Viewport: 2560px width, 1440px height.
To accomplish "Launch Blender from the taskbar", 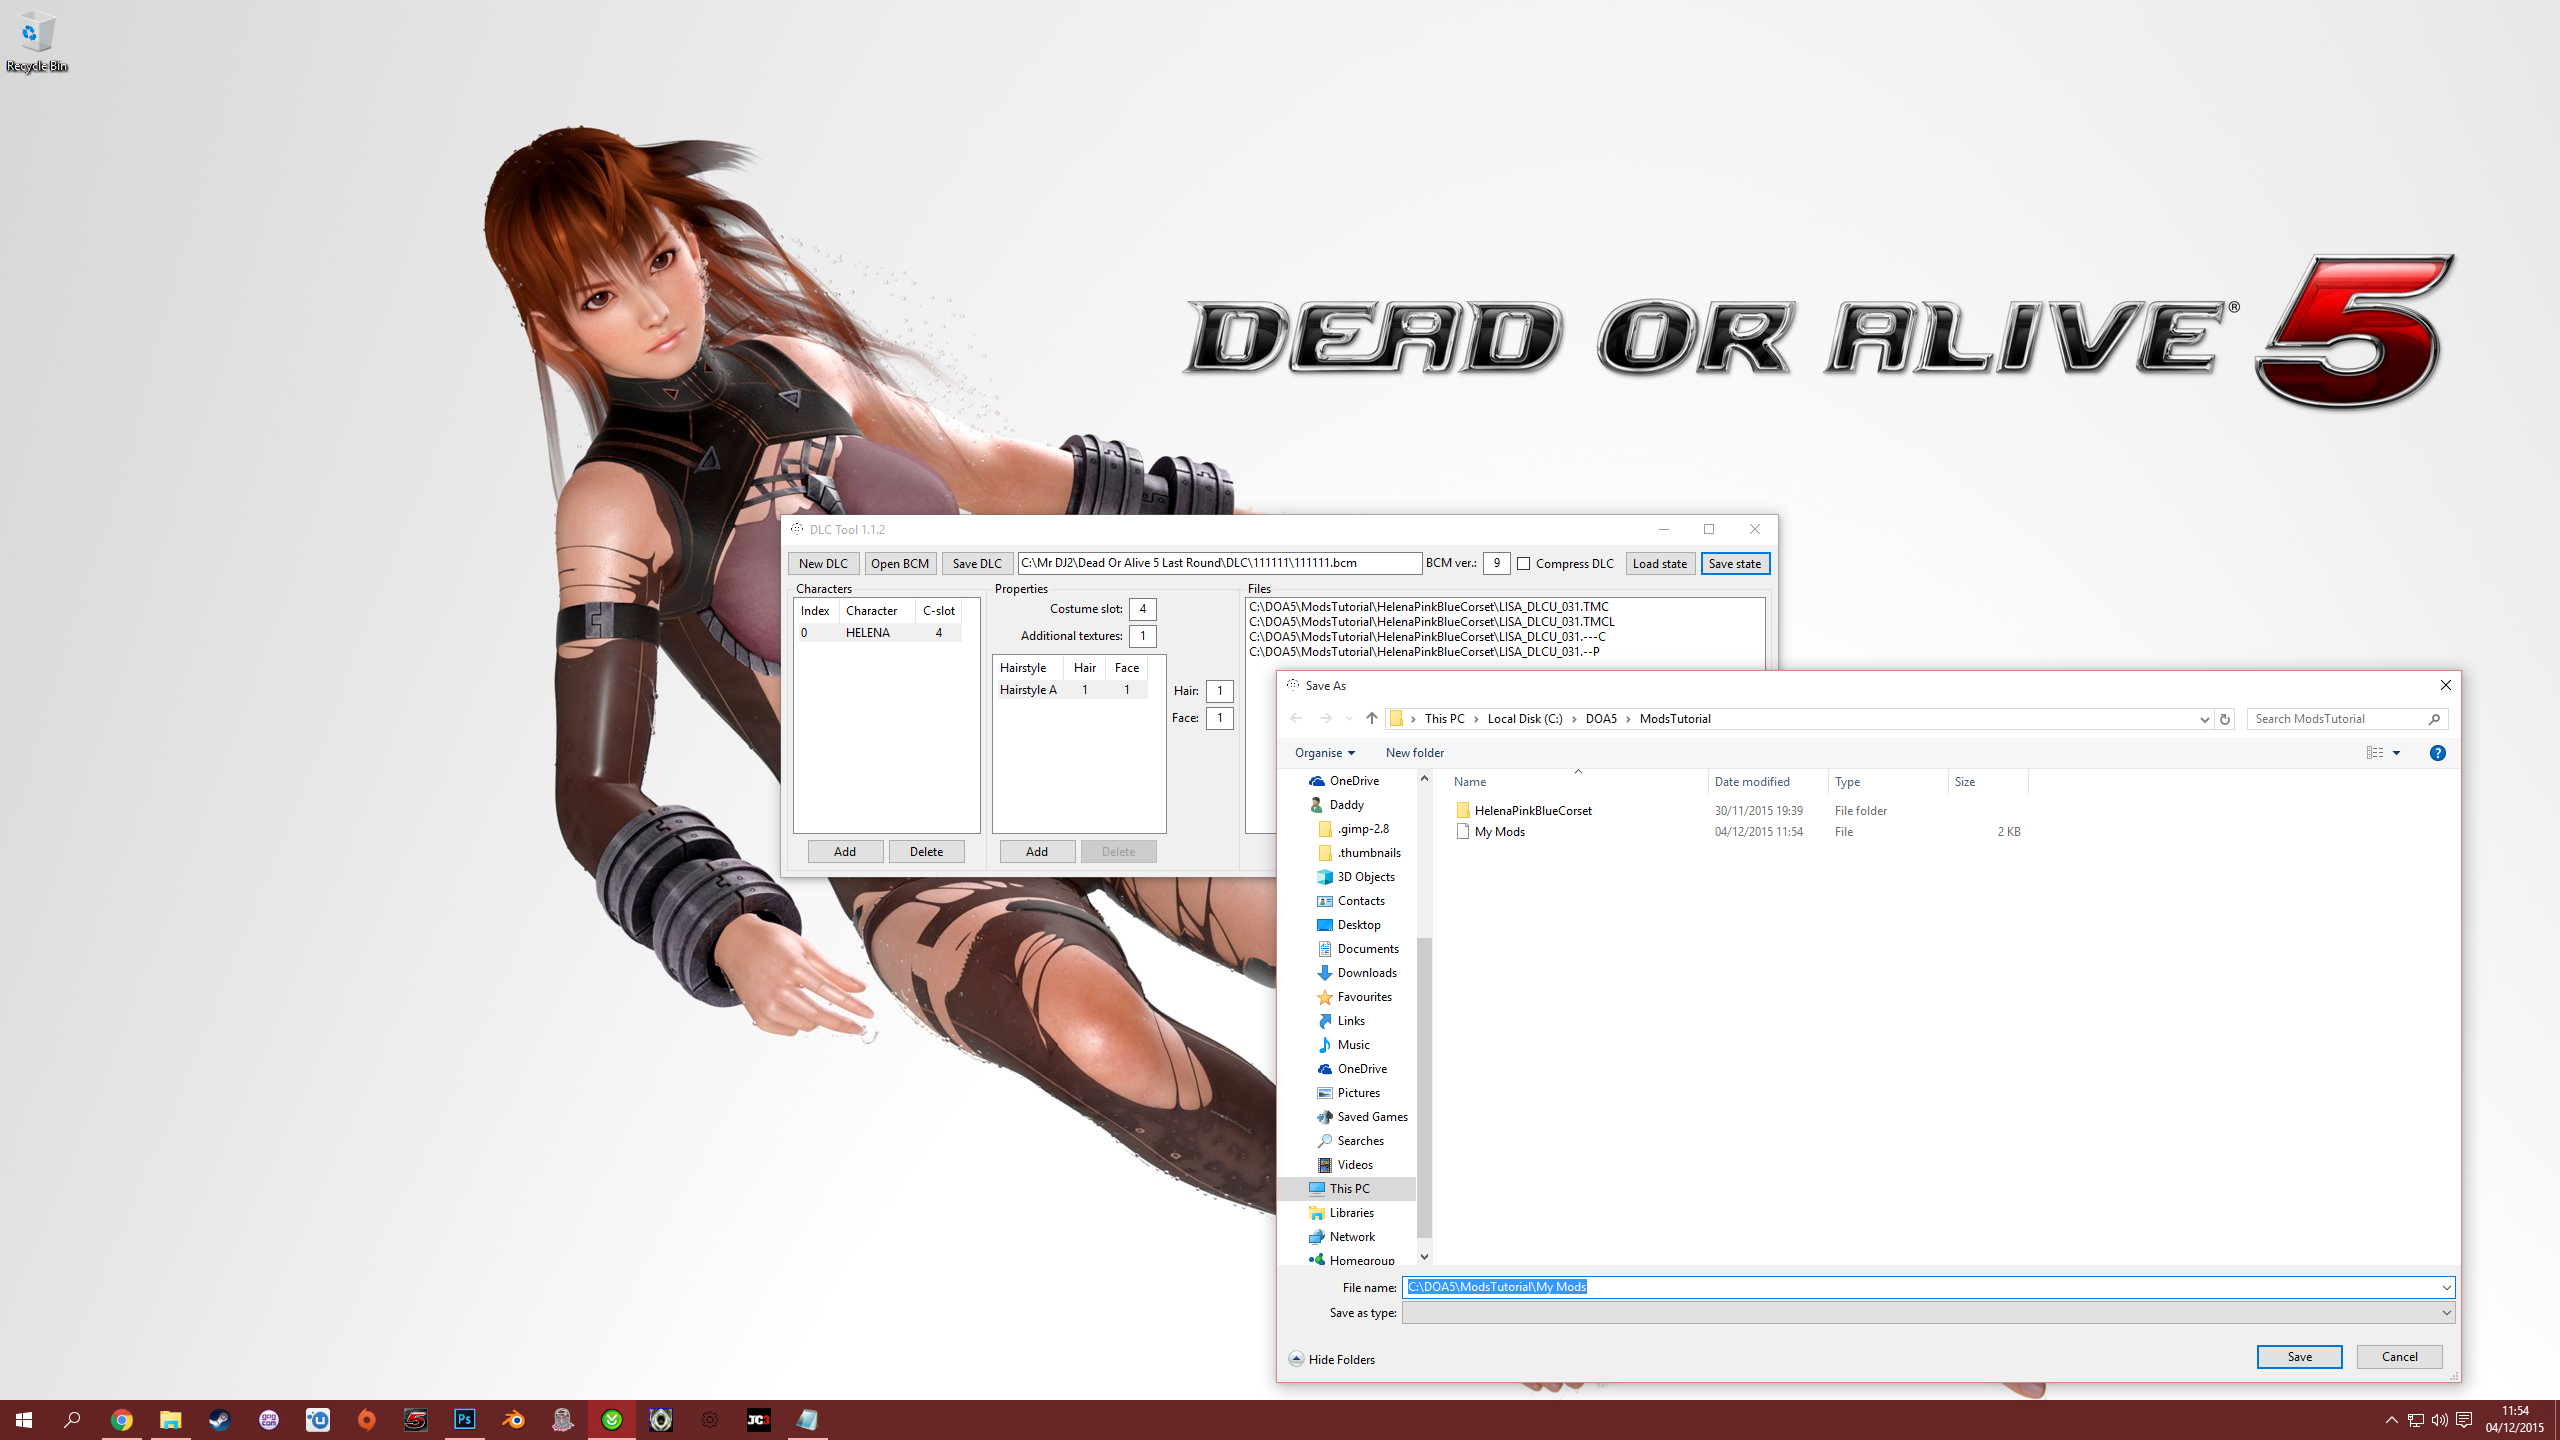I will (514, 1419).
